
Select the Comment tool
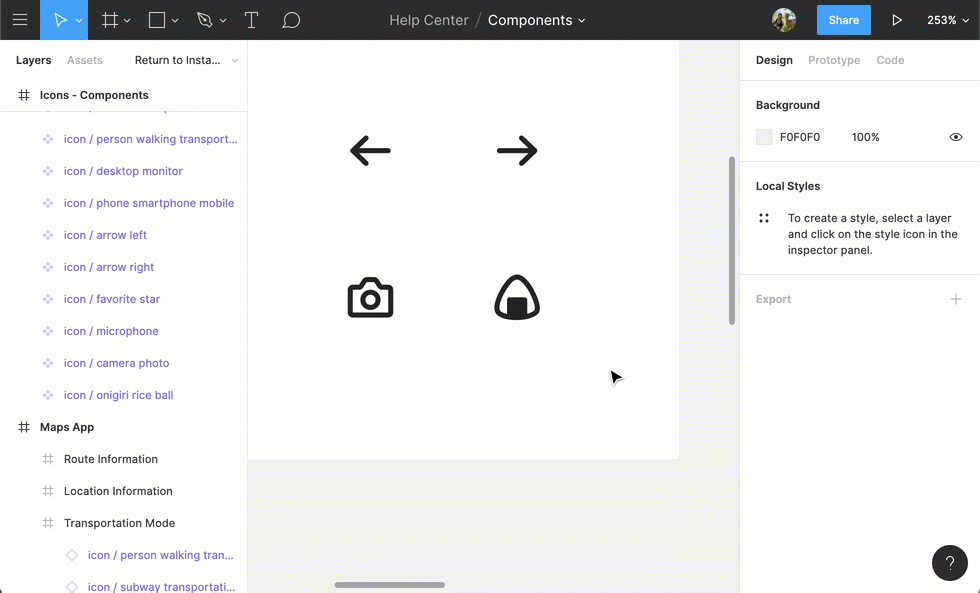[x=291, y=20]
